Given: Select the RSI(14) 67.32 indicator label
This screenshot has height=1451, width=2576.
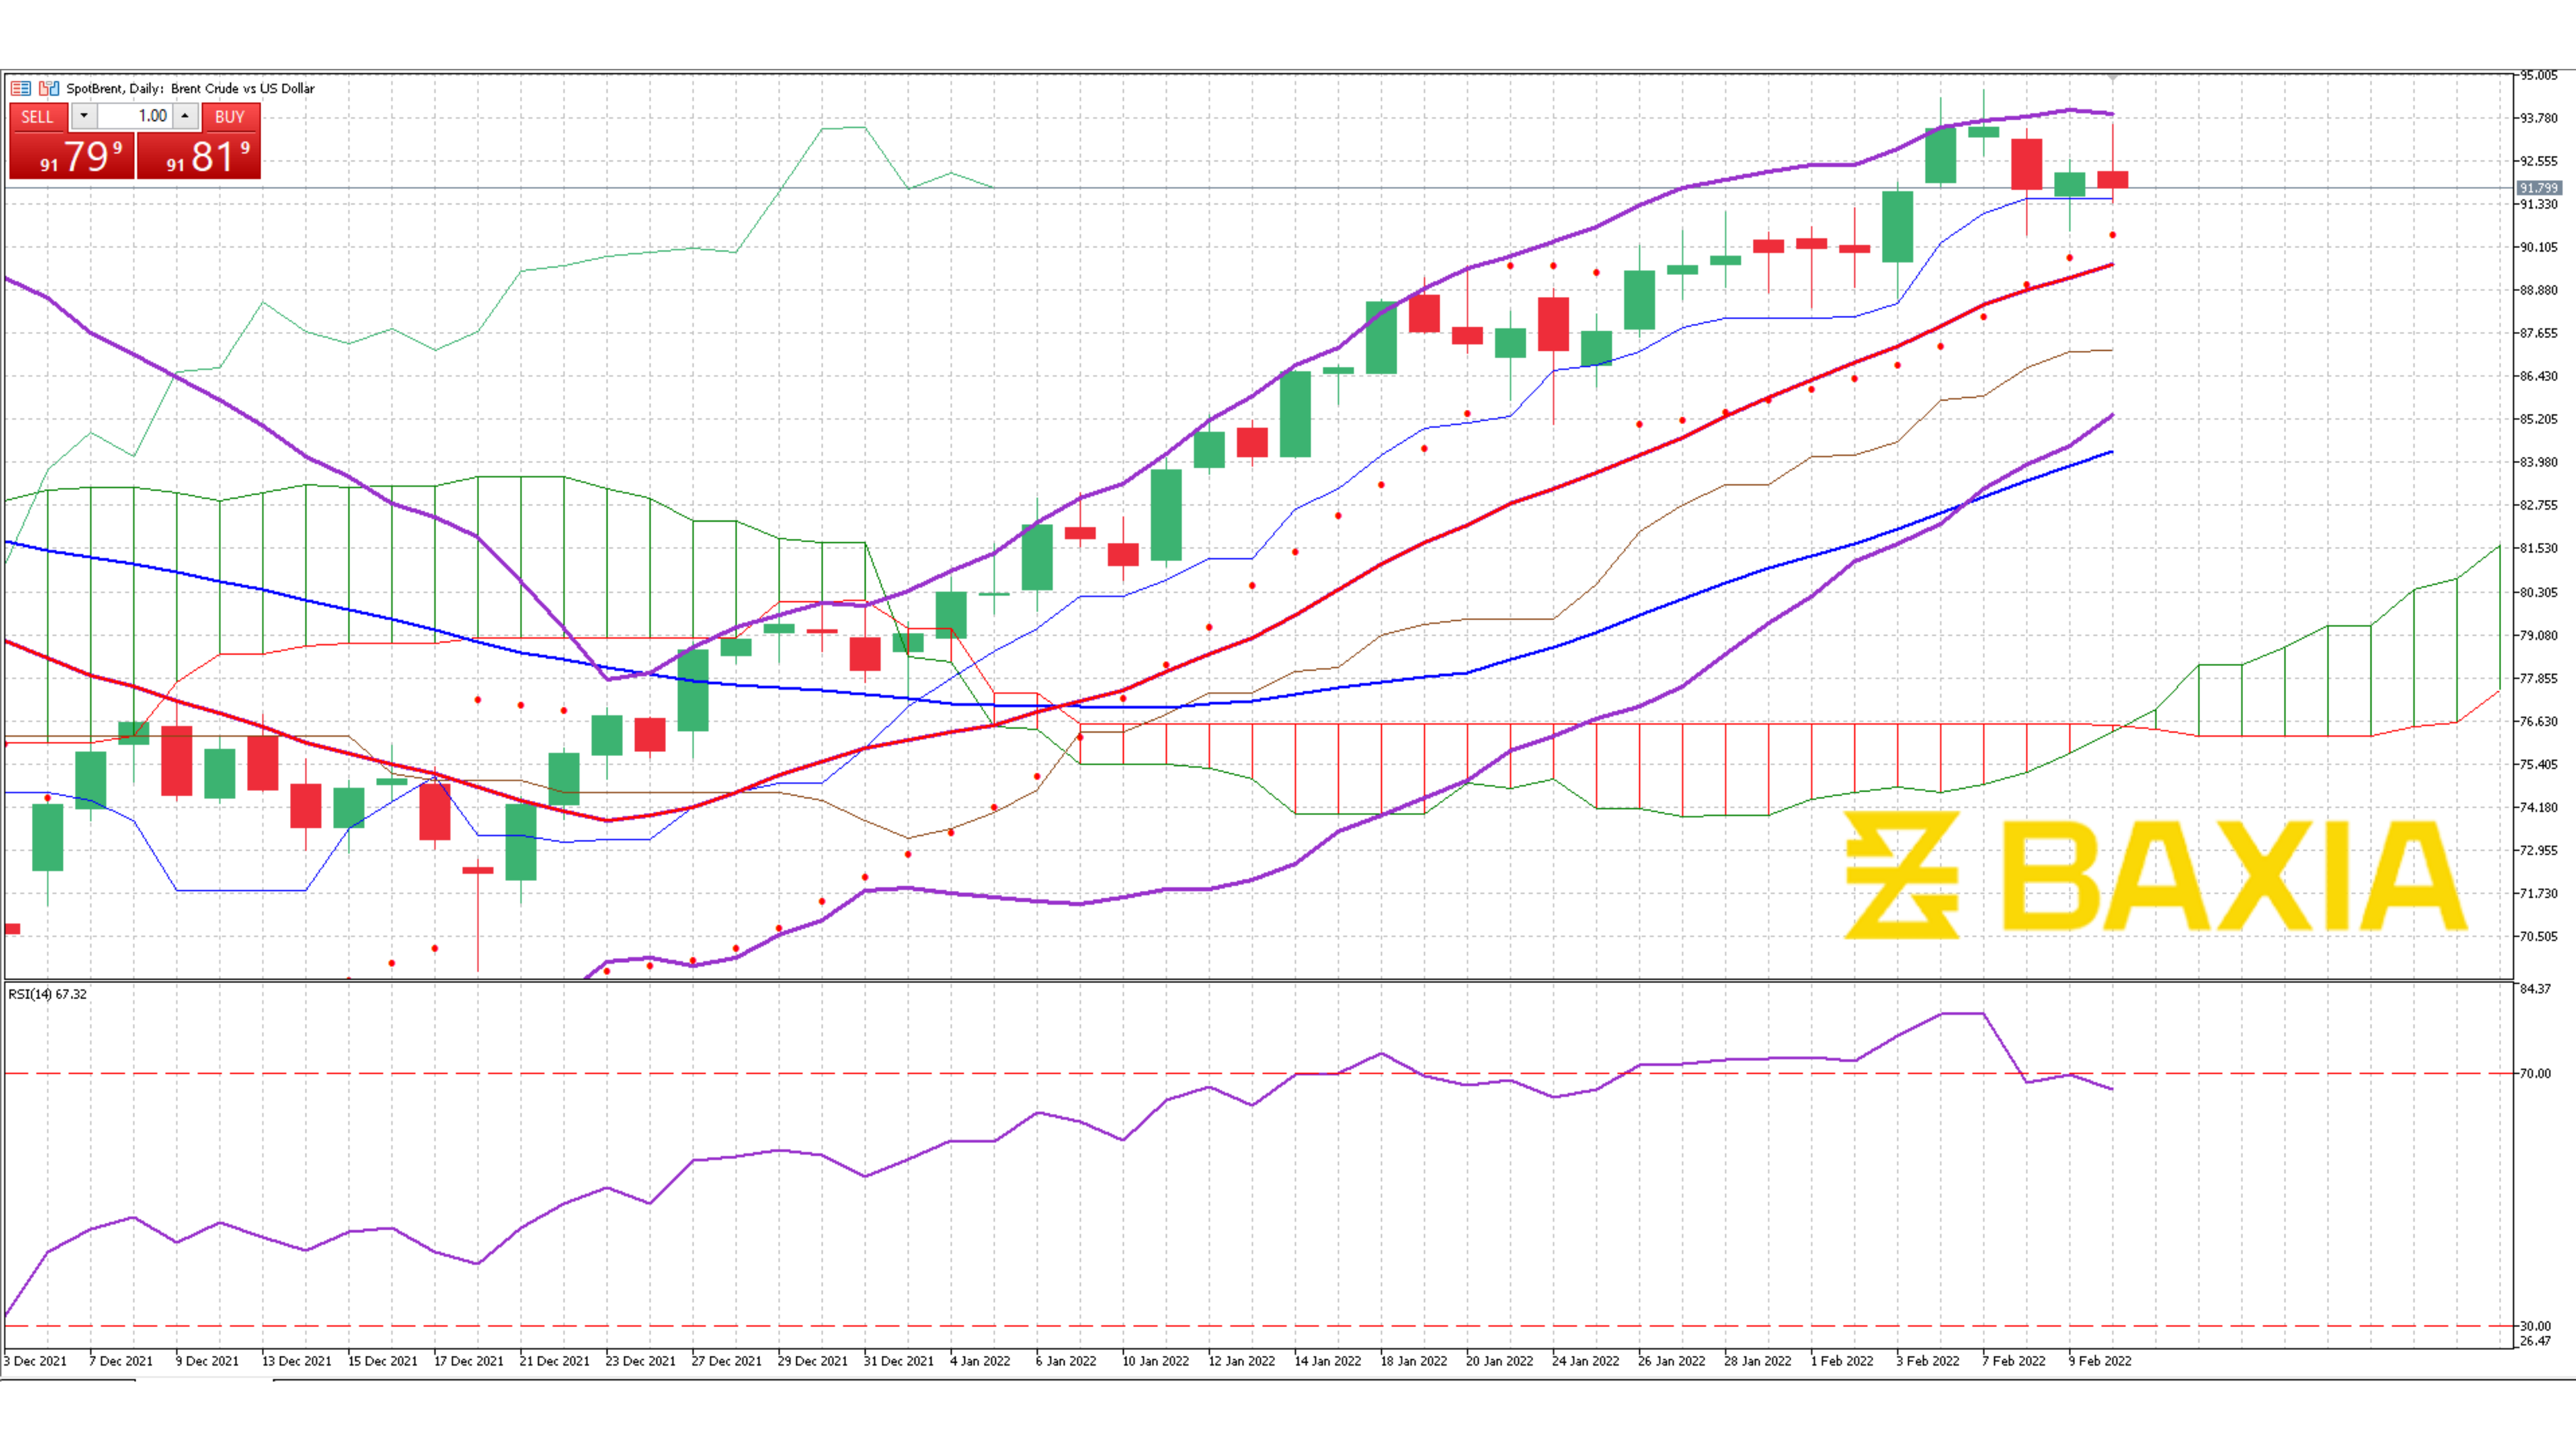Looking at the screenshot, I should [x=47, y=994].
